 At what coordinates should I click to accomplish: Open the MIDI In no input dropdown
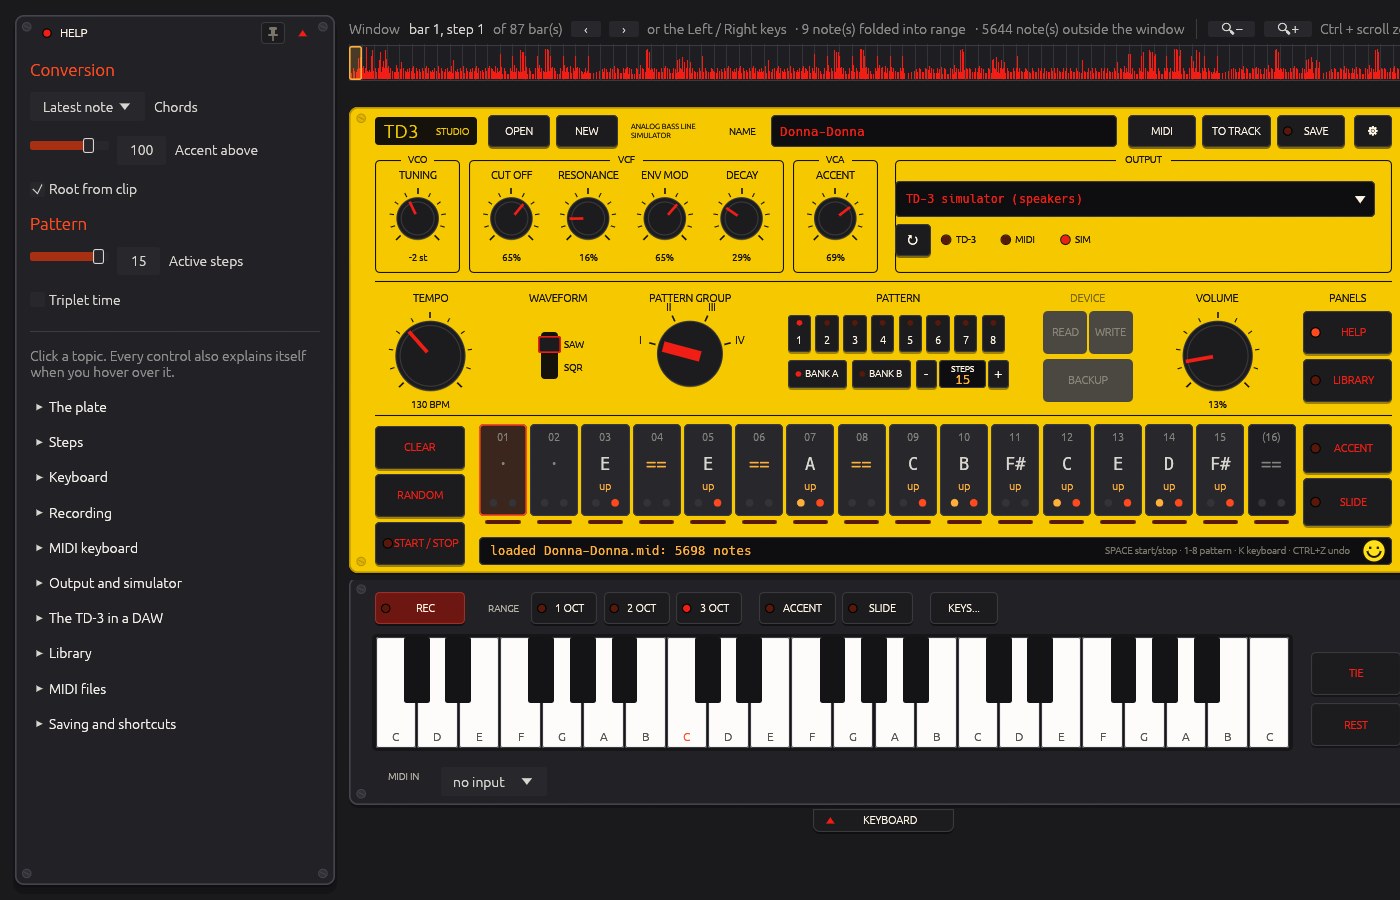tap(493, 782)
